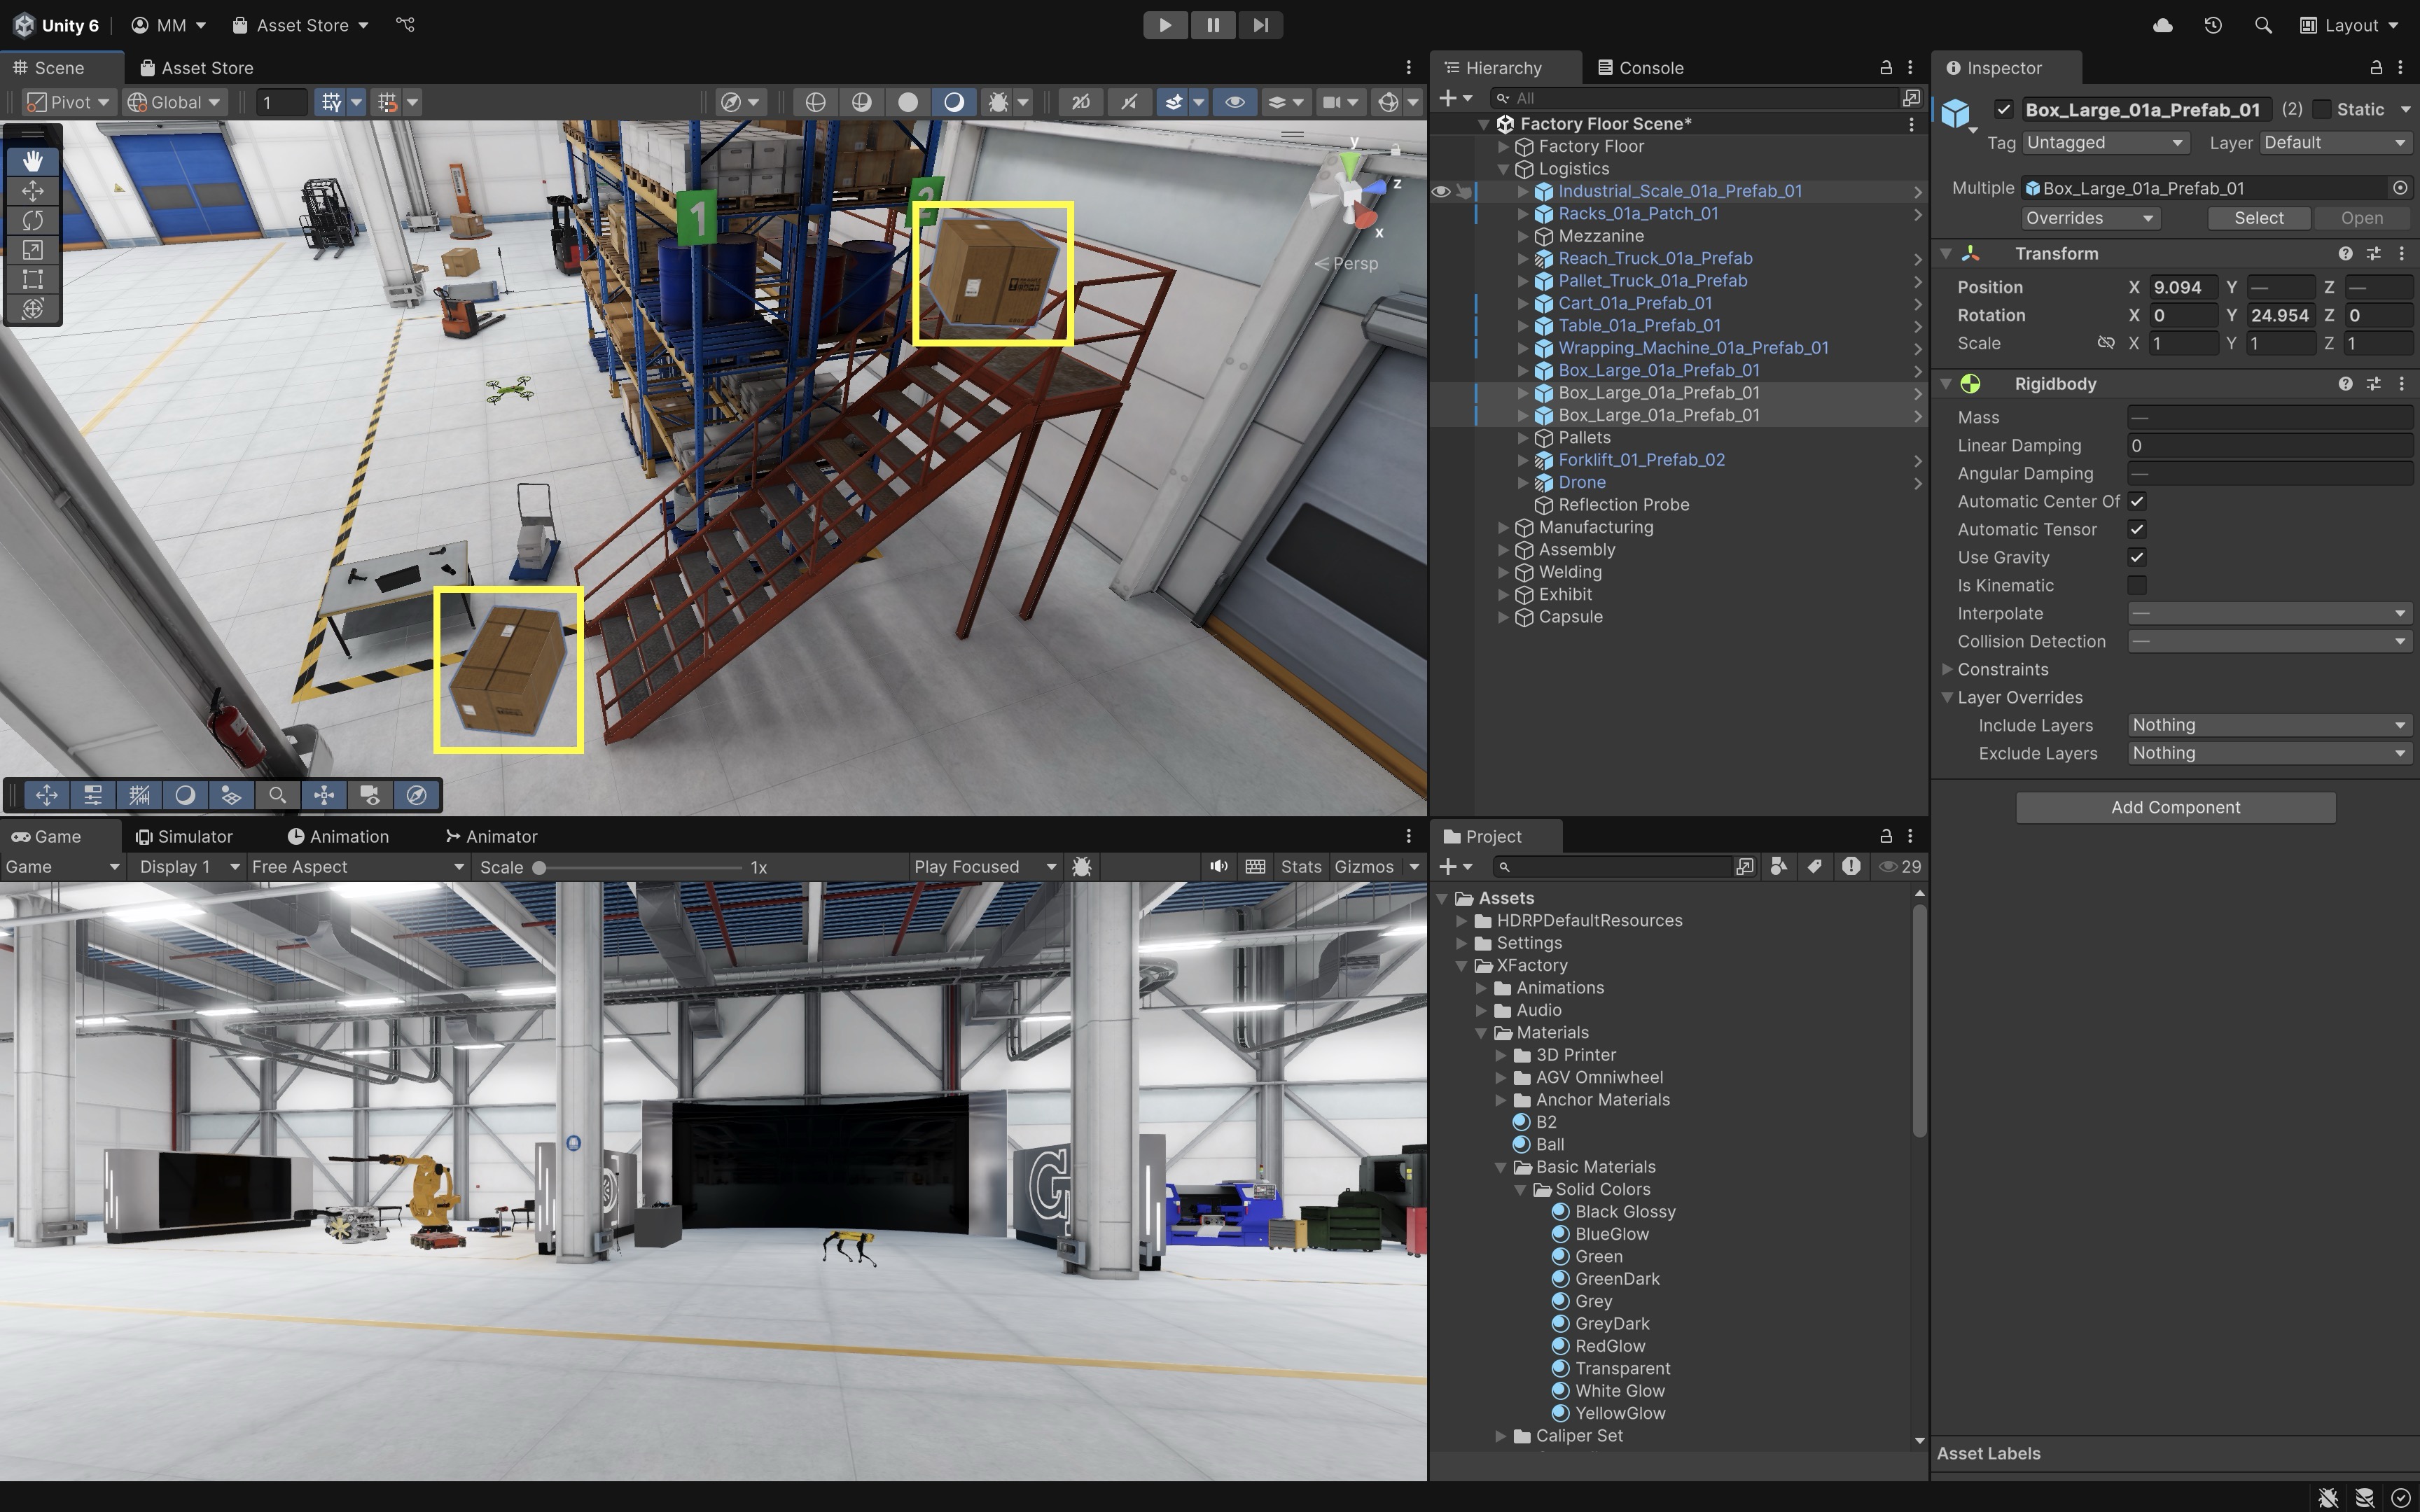This screenshot has height=1512, width=2420.
Task: Toggle visibility eye for Industrial_Scale_01a_Prefab_01
Action: click(1441, 191)
